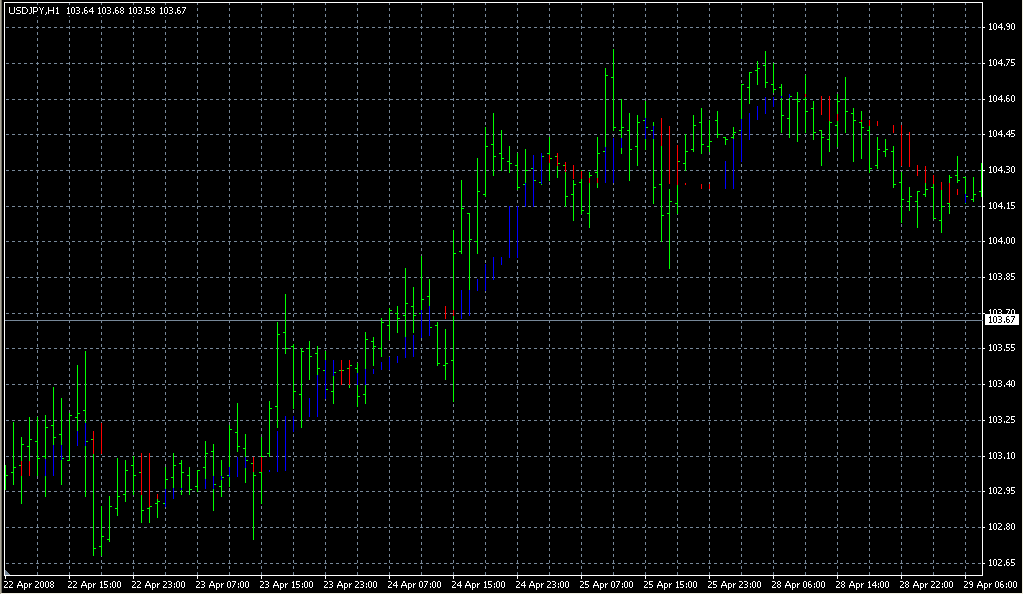The height and width of the screenshot is (594, 1024).
Task: Click the 24 Apr 23:00 time label
Action: tap(544, 584)
